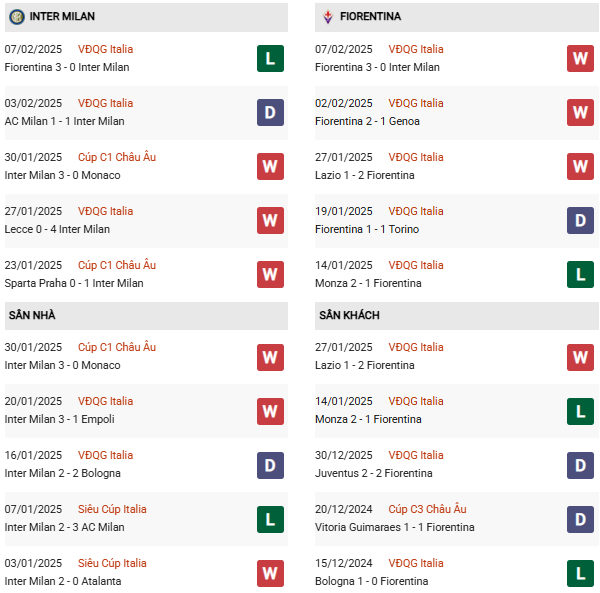This screenshot has width=600, height=593.
Task: Click the W badge for Inter Milan 3-0 Monaco under Sân Nhà
Action: 270,357
